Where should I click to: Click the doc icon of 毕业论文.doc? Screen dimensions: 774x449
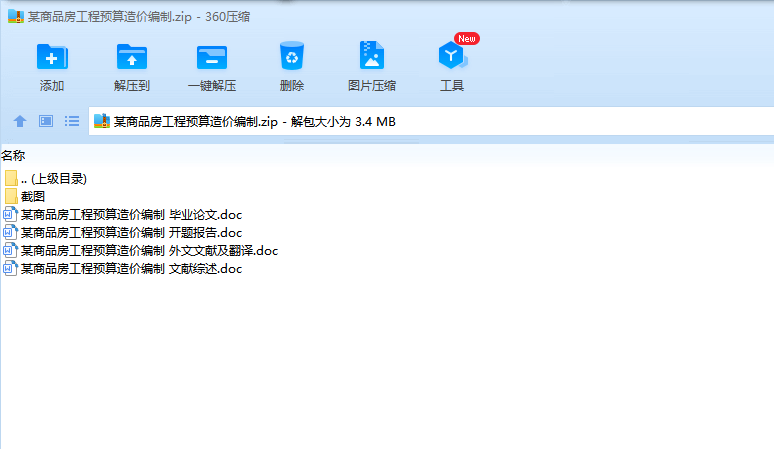[x=10, y=215]
